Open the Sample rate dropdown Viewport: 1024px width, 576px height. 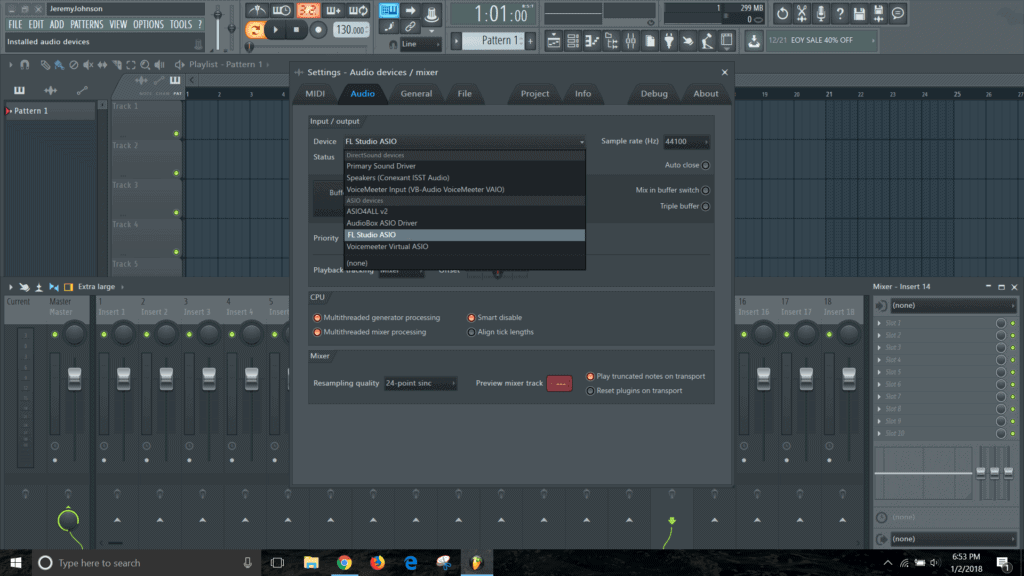coord(686,141)
